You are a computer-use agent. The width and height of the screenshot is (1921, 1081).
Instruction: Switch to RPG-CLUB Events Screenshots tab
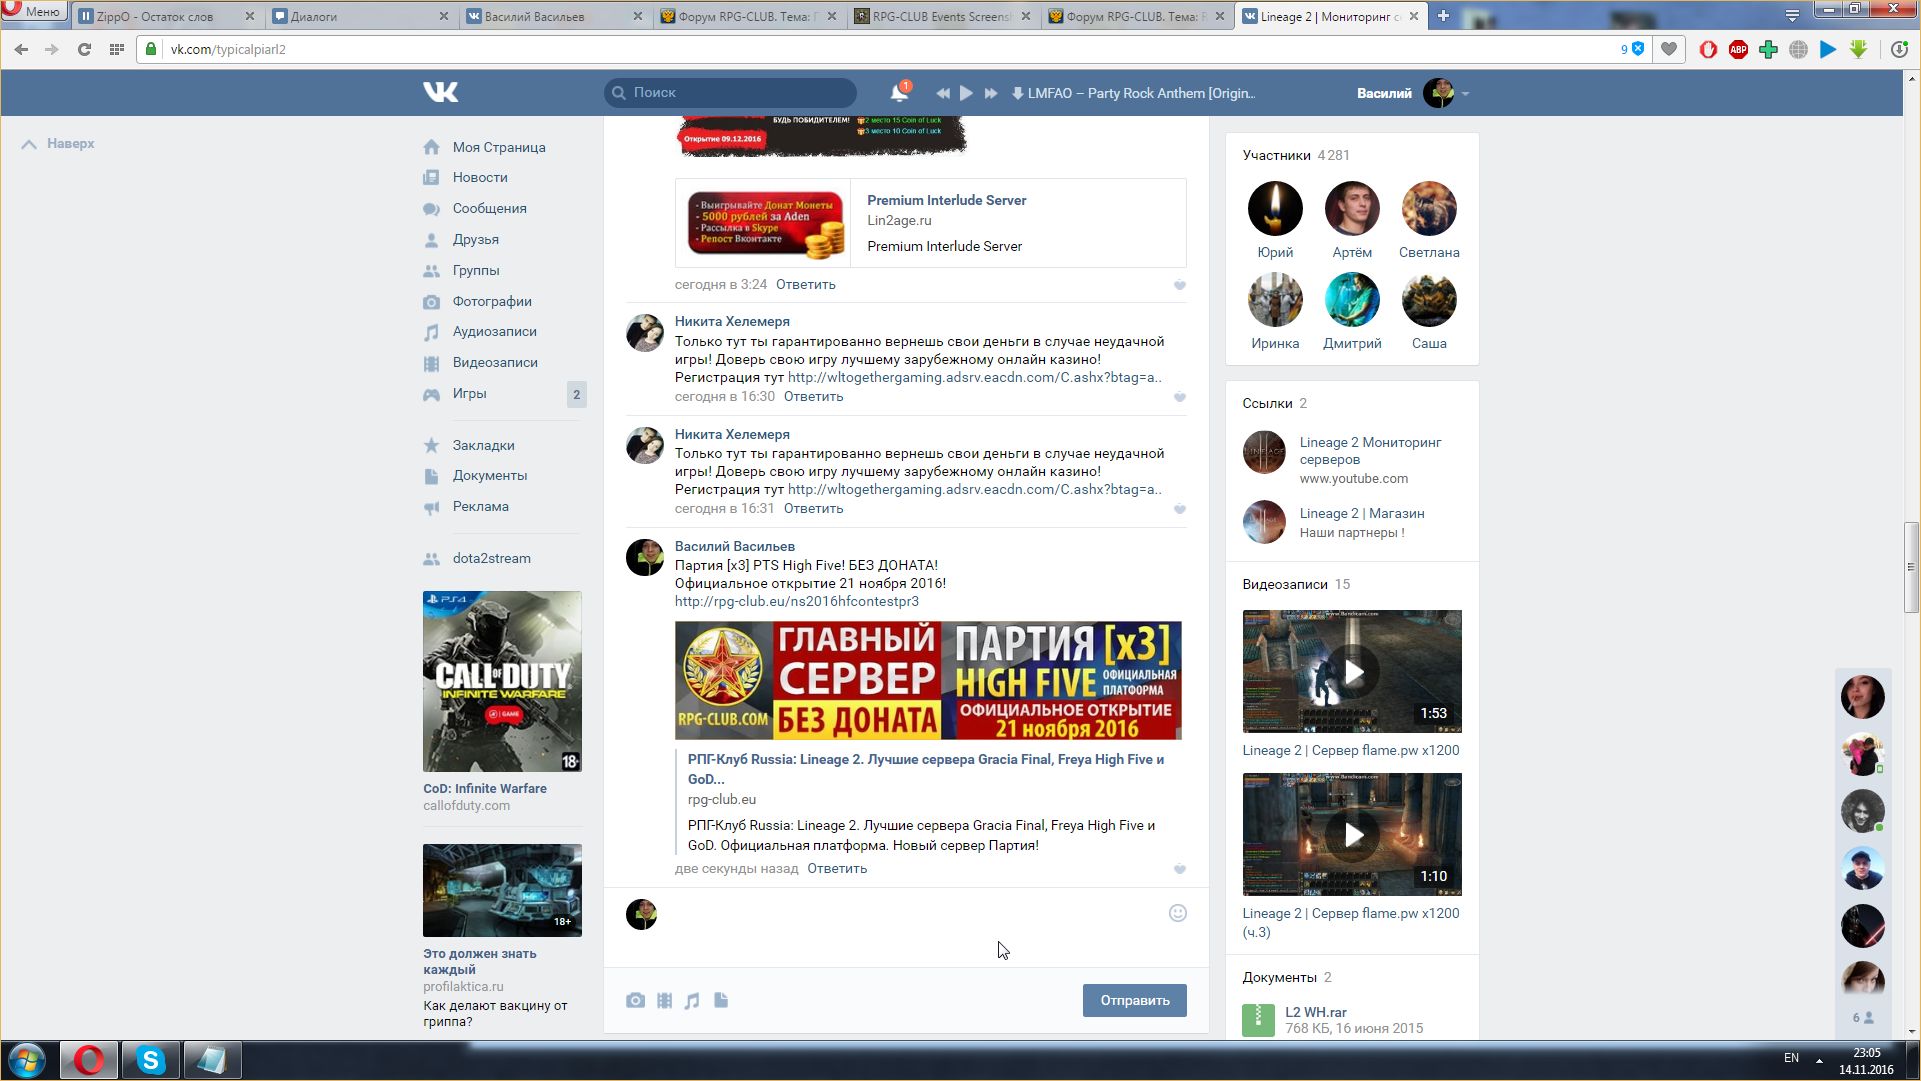click(942, 16)
